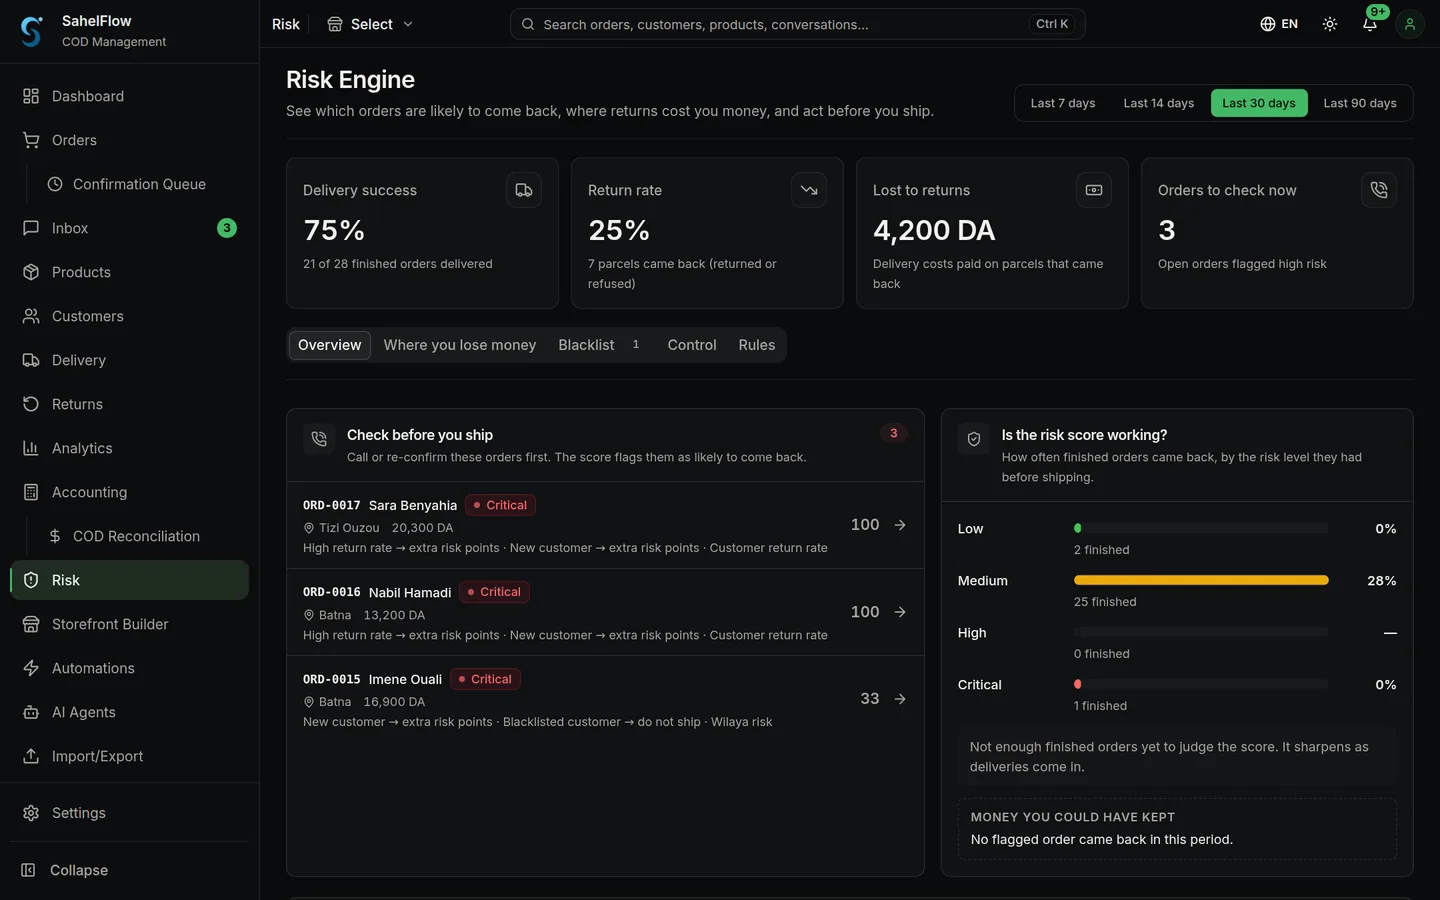Click the shield icon beside risk score heading
This screenshot has height=900, width=1440.
pyautogui.click(x=974, y=439)
